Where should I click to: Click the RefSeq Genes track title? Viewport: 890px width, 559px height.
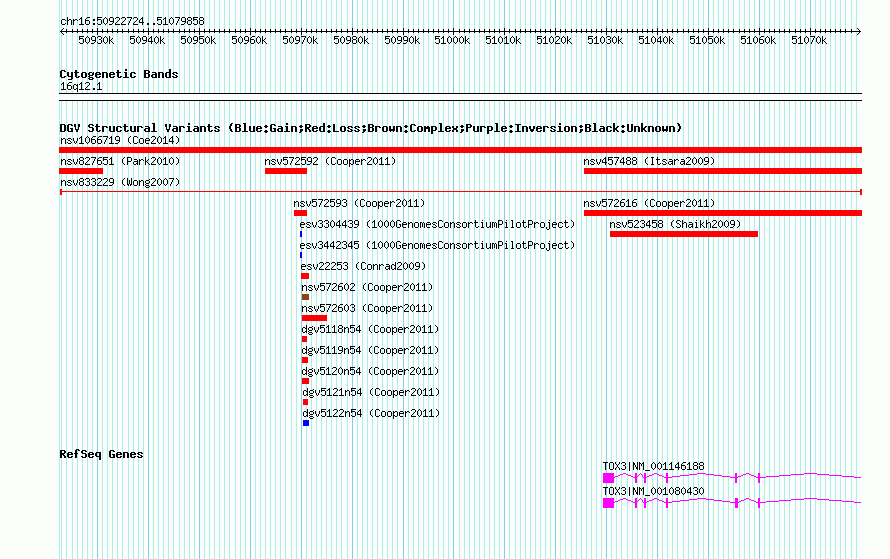coord(101,454)
